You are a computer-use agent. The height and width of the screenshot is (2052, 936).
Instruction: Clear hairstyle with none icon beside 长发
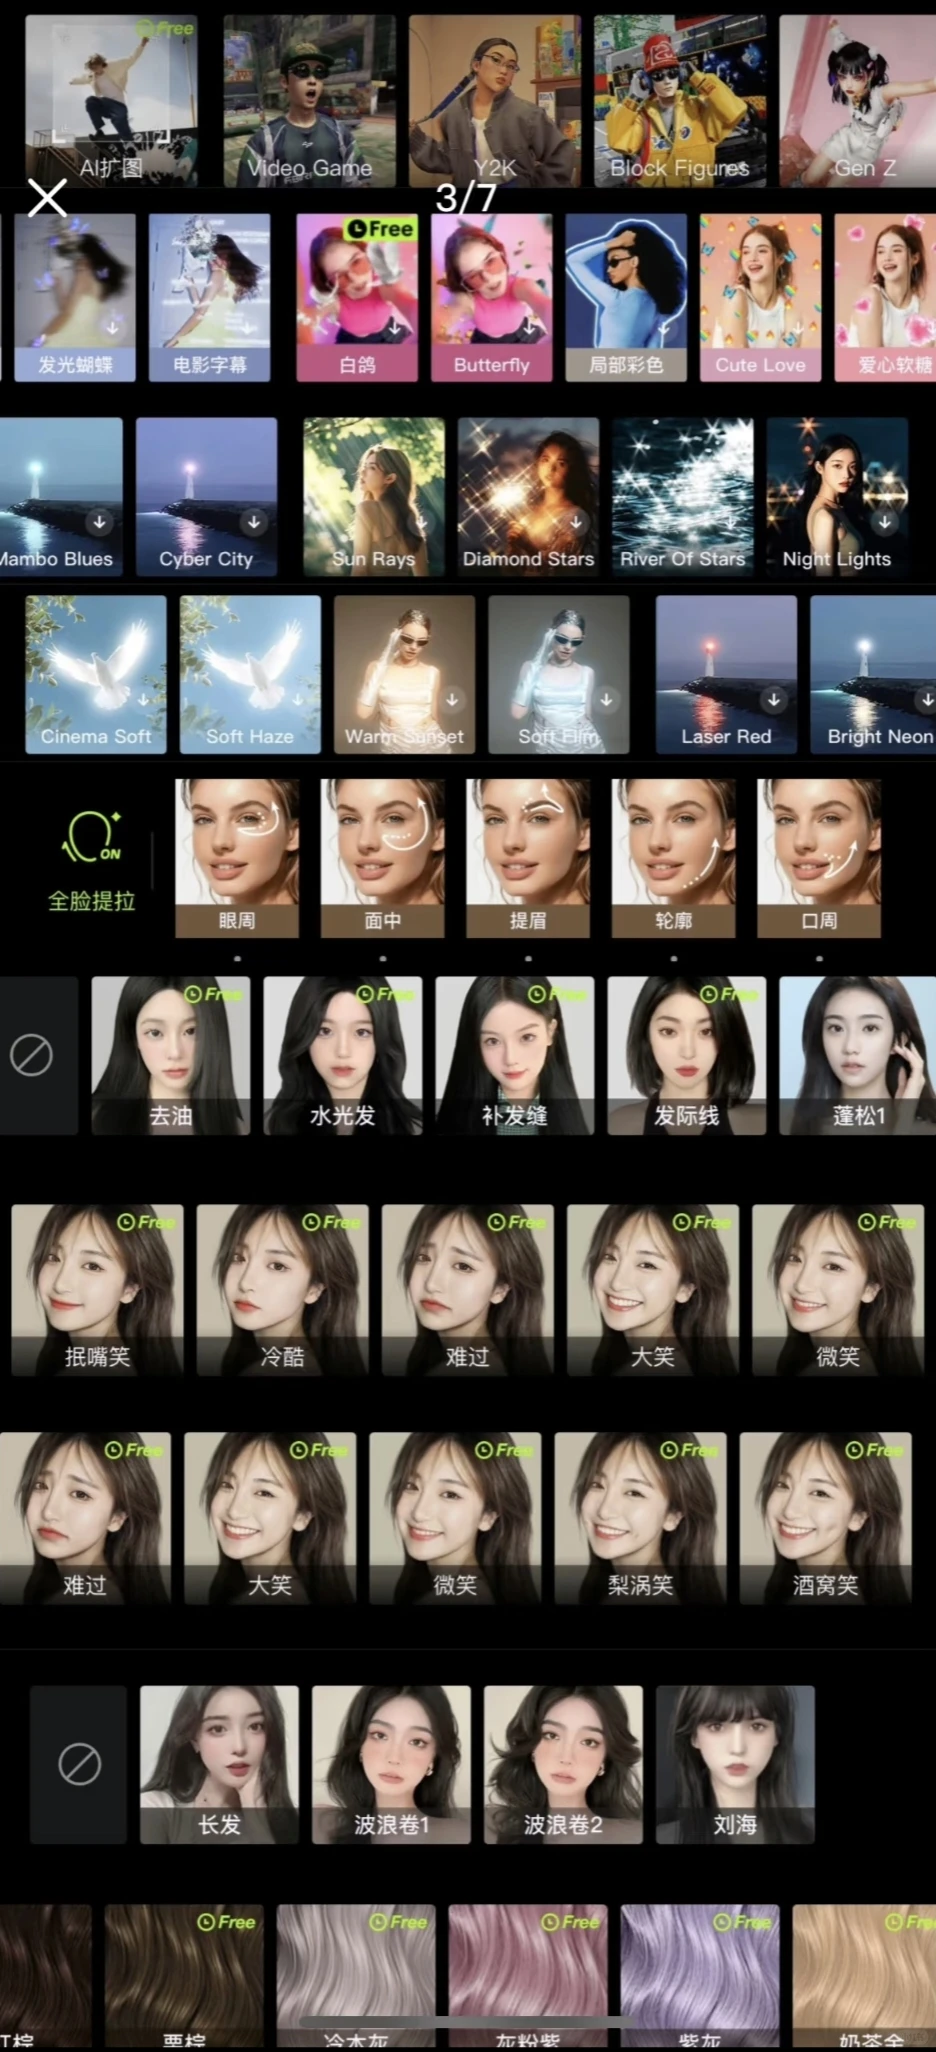click(79, 1765)
